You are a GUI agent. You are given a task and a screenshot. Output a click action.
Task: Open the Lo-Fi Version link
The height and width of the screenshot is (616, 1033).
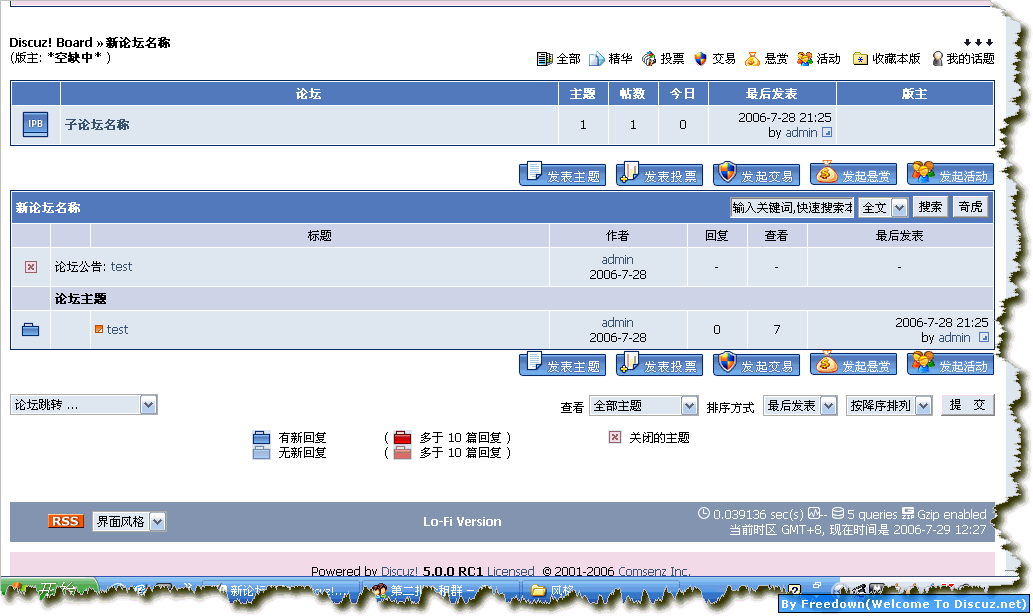462,521
